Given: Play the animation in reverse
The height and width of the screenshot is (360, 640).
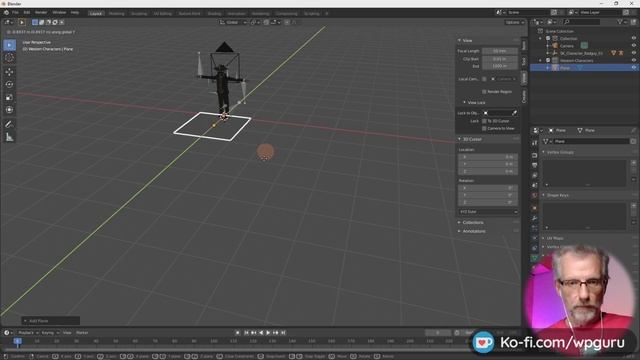Looking at the screenshot, I should (x=261, y=333).
